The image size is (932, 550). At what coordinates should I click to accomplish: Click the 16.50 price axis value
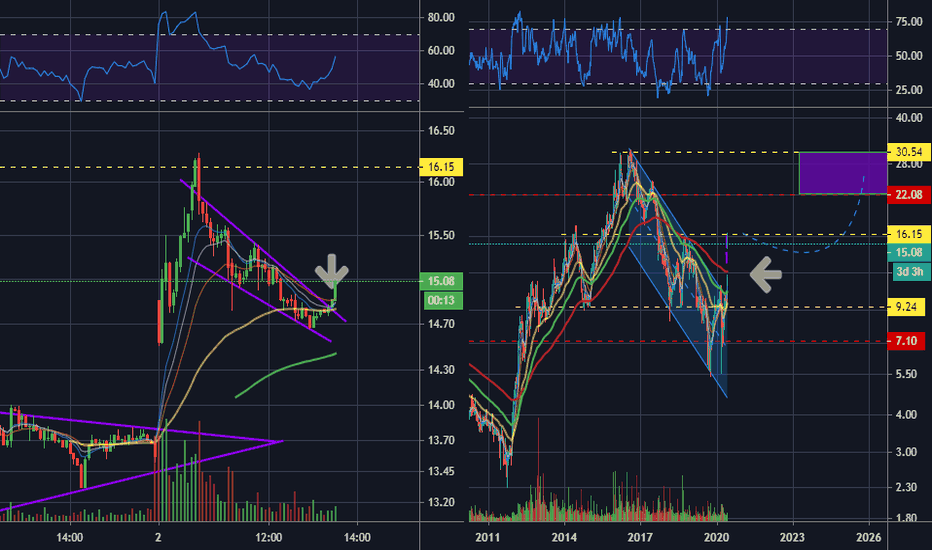pos(441,131)
